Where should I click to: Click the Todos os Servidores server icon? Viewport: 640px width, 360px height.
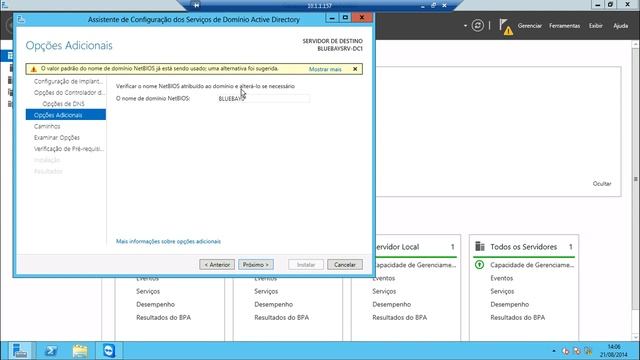point(480,246)
